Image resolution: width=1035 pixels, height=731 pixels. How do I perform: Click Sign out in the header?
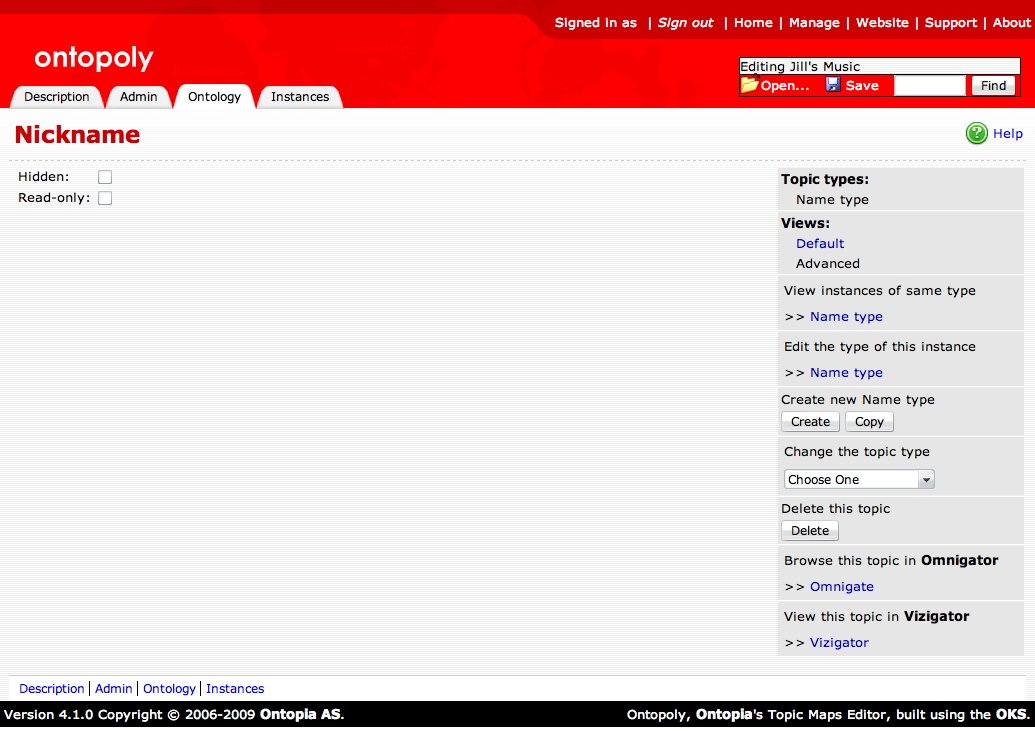[685, 23]
